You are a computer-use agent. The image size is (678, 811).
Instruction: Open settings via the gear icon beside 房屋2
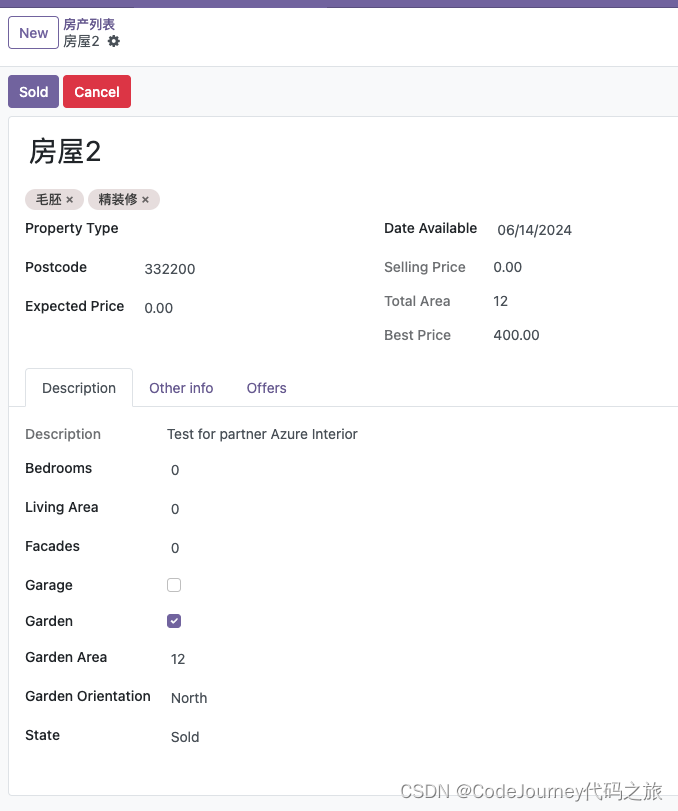[x=113, y=42]
